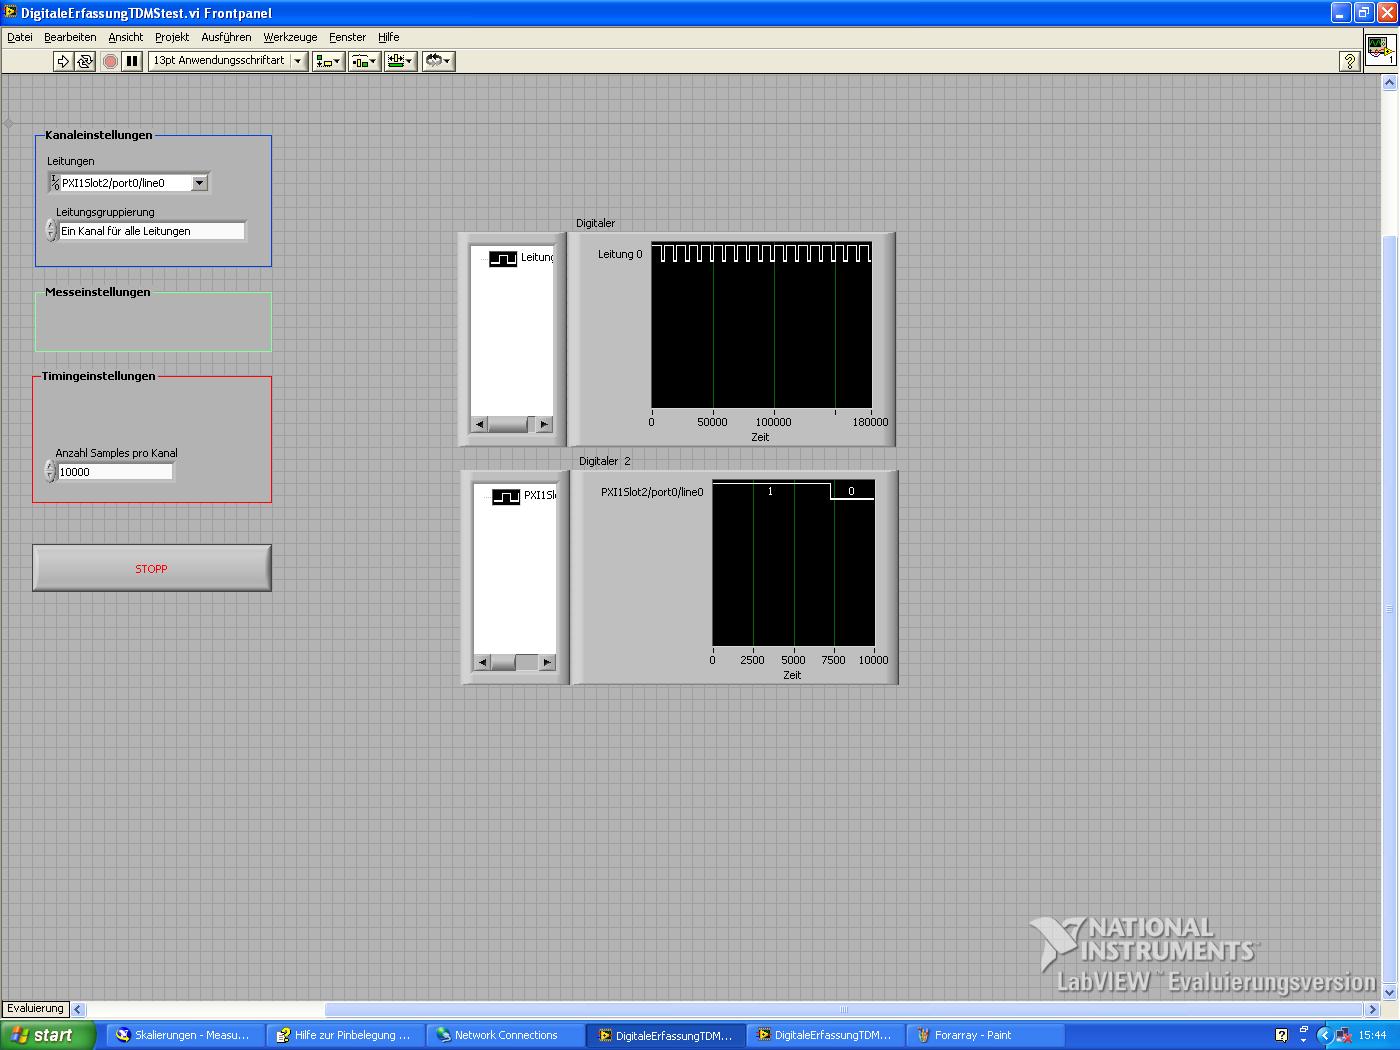The width and height of the screenshot is (1400, 1050).
Task: Click the right arrow of the Digitaler 2 legend scrollbar
Action: [547, 662]
